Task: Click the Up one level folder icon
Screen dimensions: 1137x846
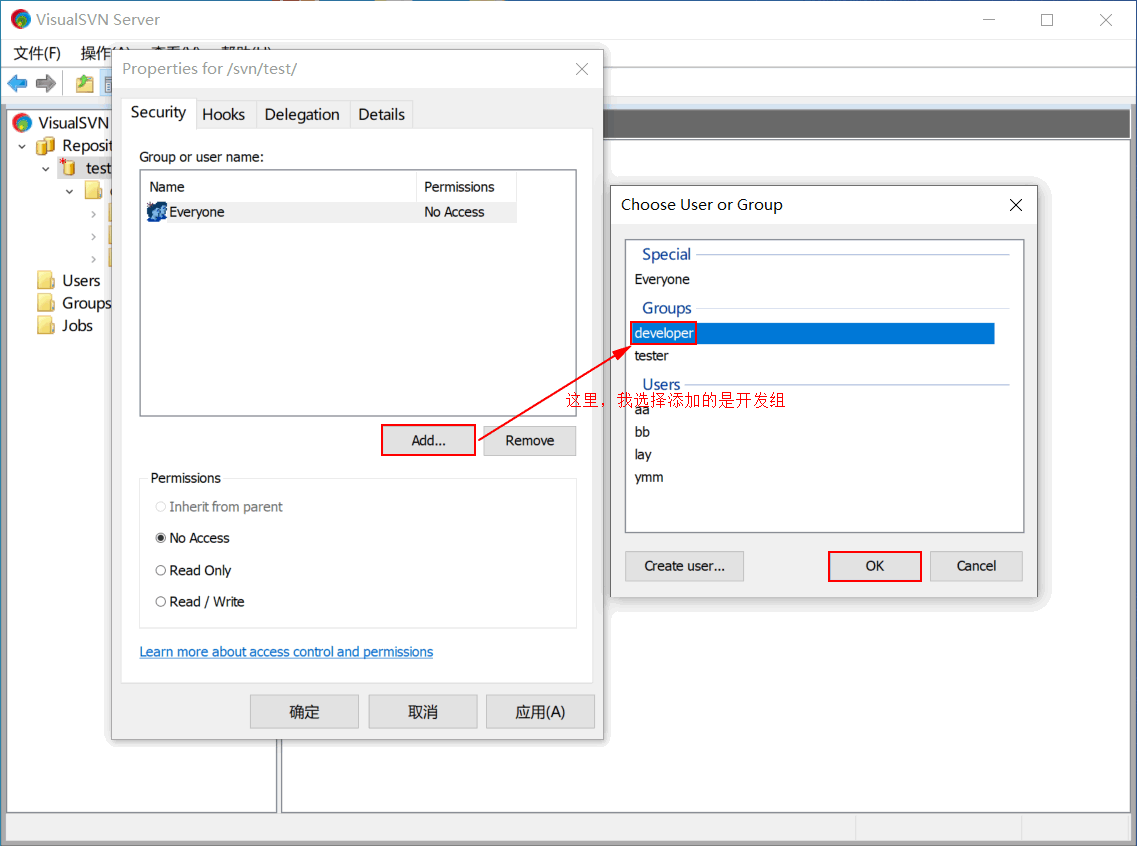Action: coord(85,83)
